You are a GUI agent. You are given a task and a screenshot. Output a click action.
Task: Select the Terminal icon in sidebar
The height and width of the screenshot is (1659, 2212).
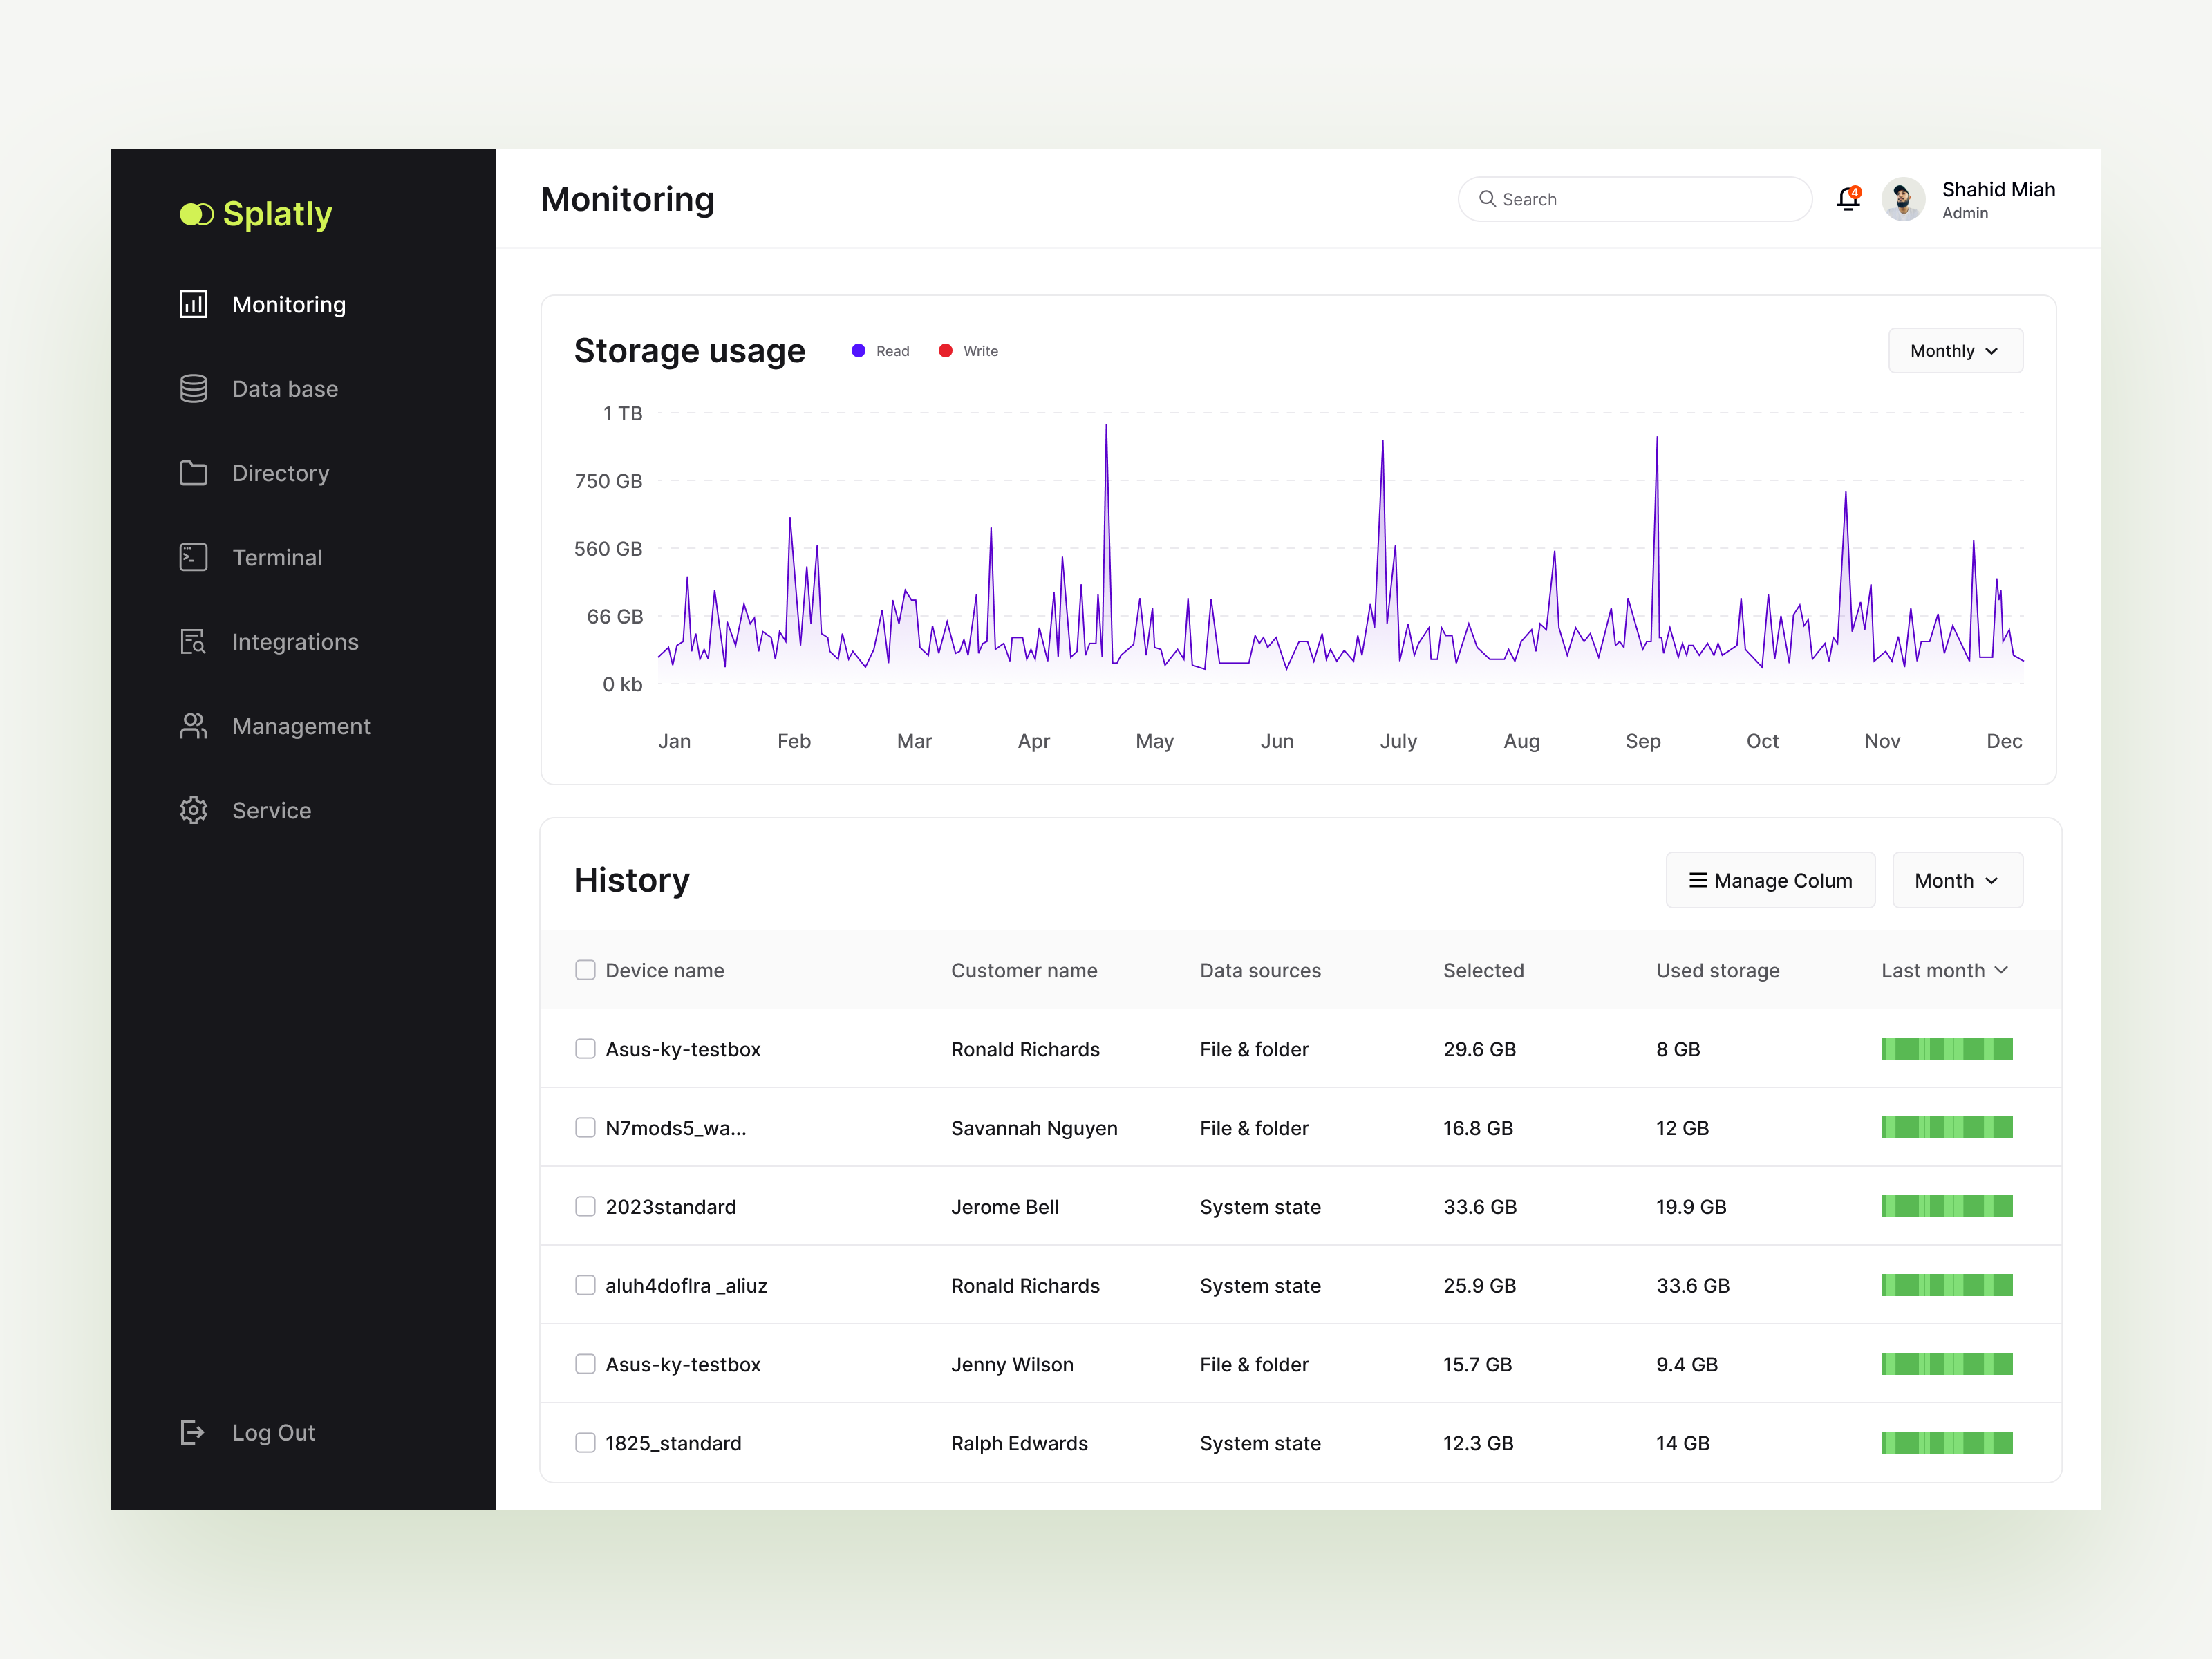pos(193,557)
